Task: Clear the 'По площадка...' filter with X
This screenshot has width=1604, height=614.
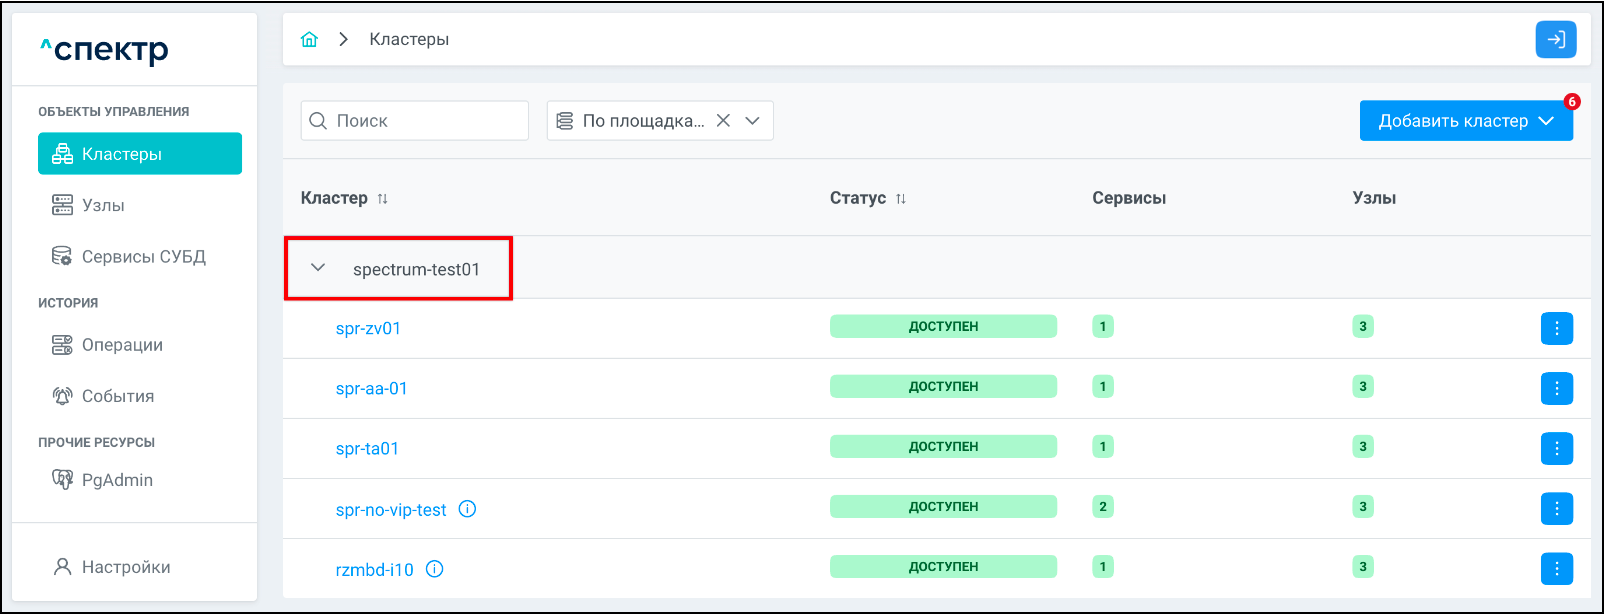Action: 723,121
